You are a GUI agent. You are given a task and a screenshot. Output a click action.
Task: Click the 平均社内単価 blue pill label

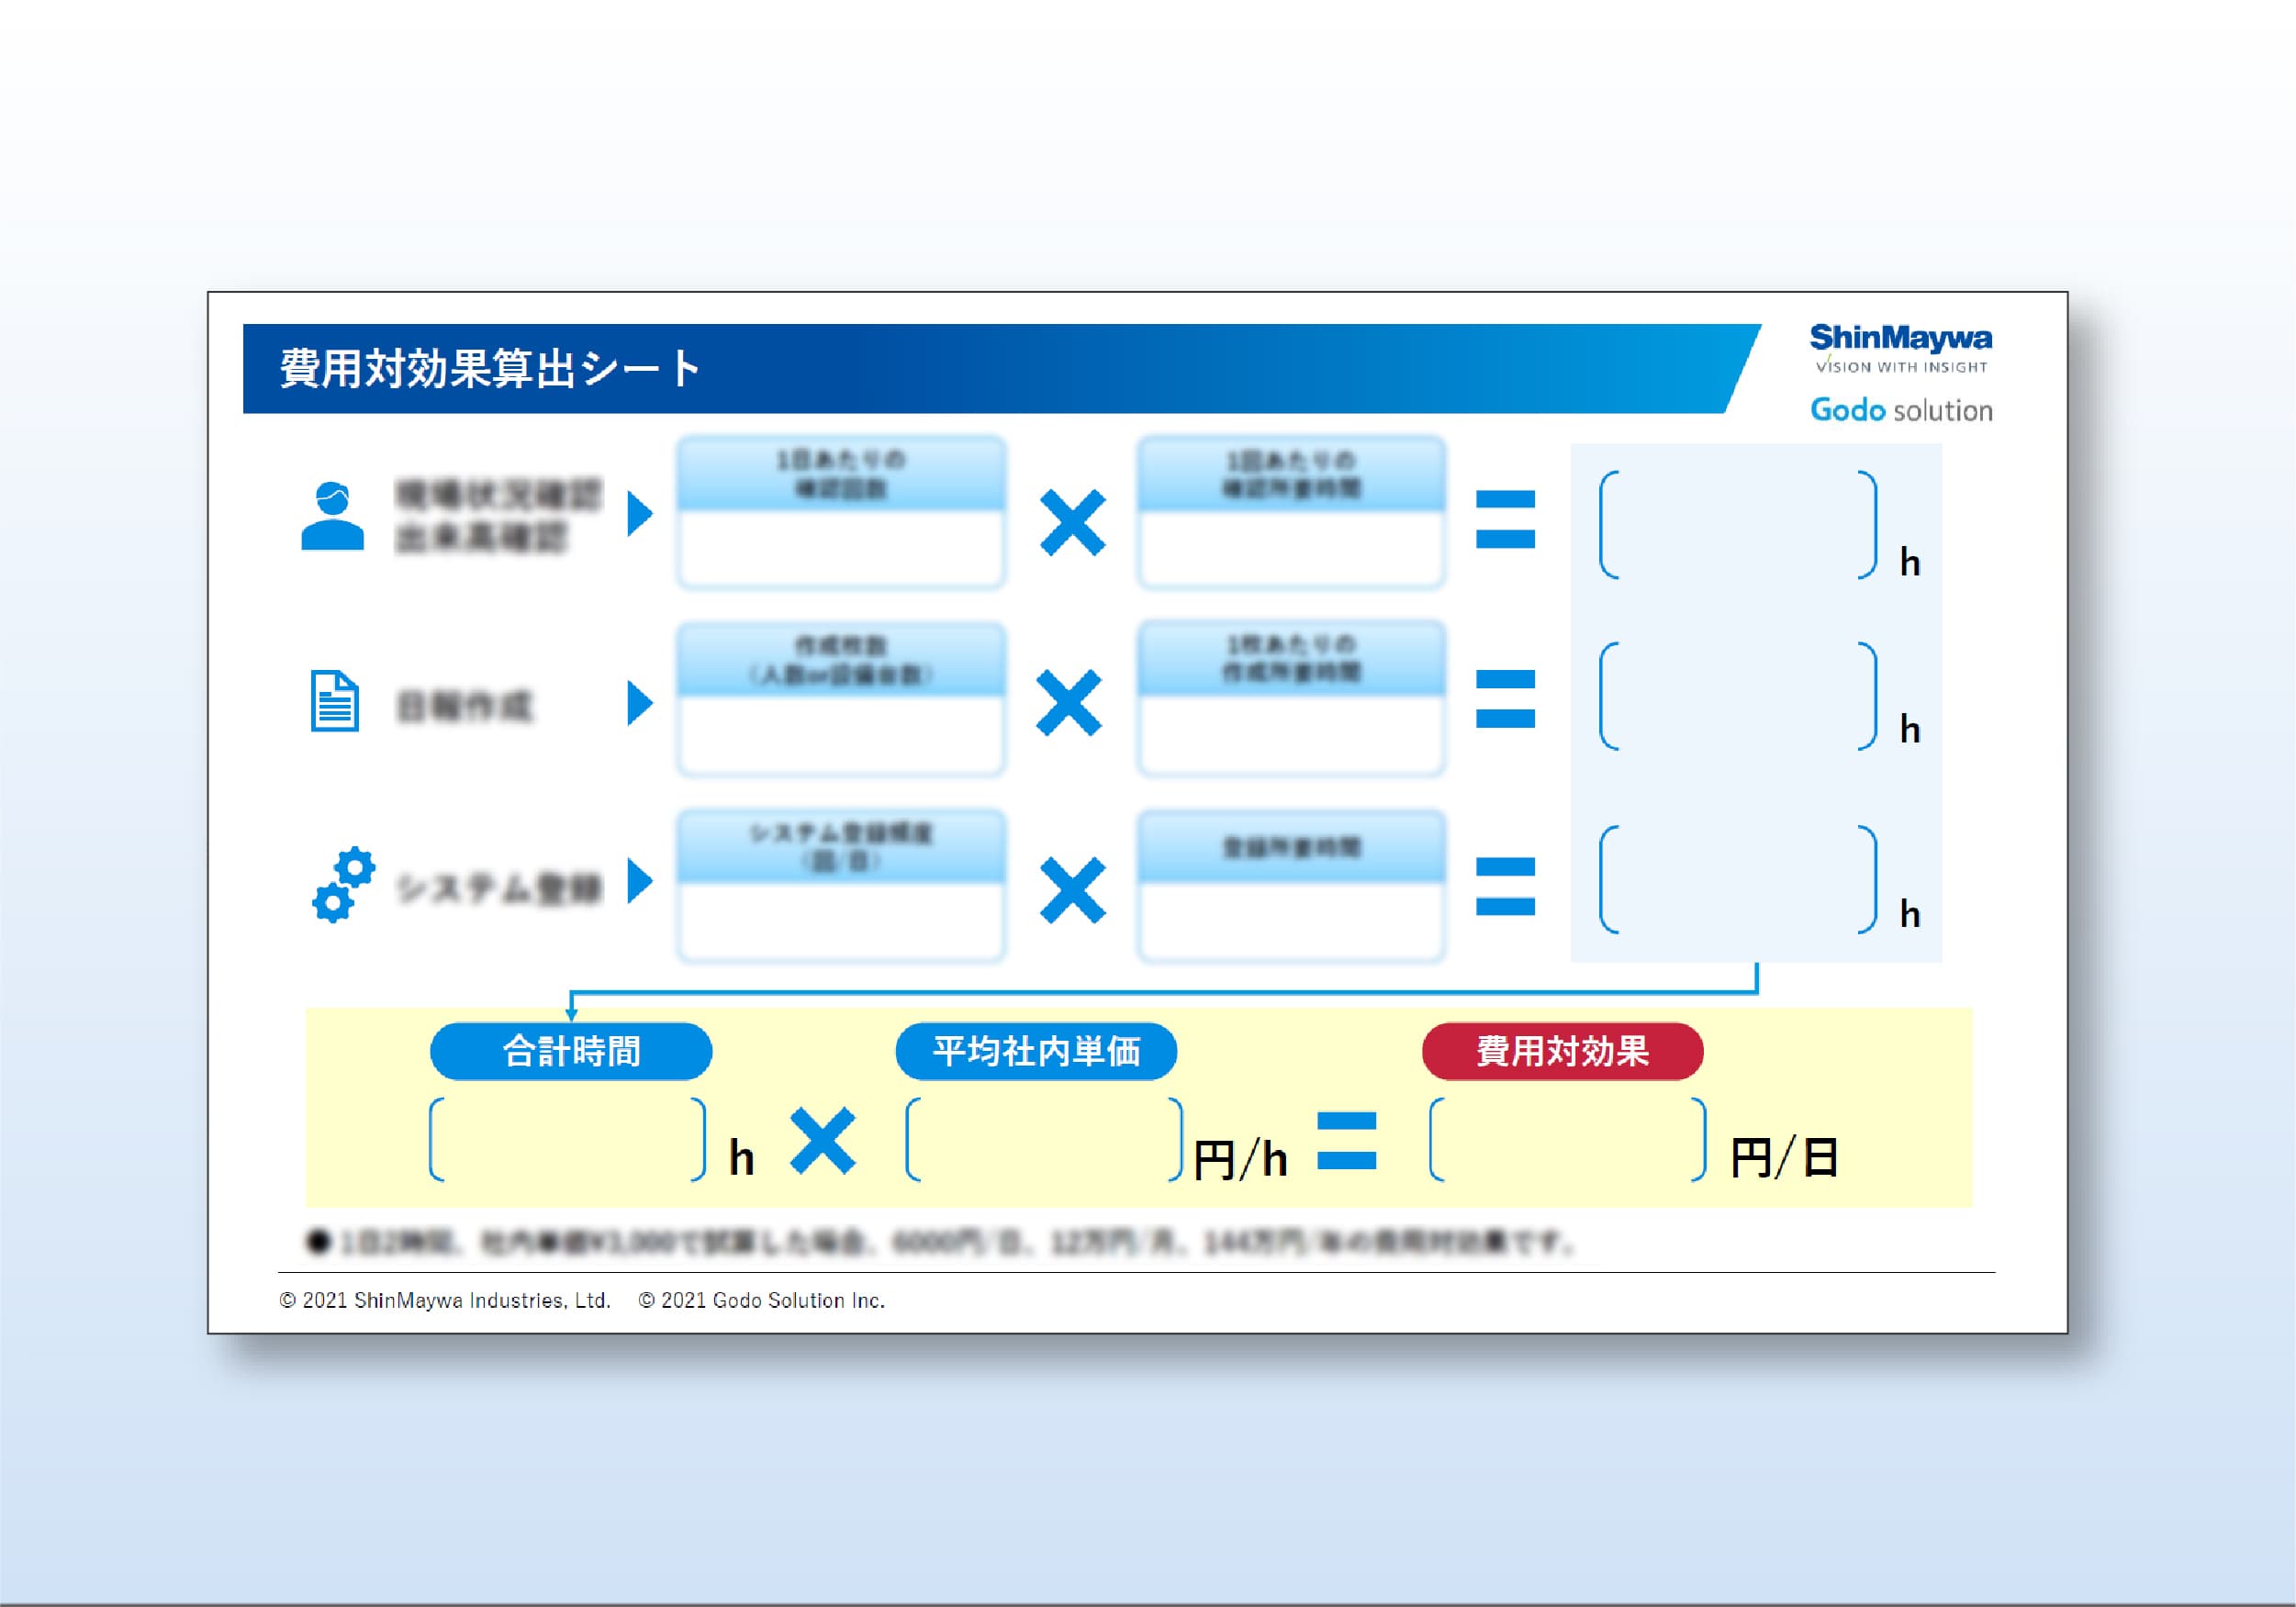[1036, 1051]
